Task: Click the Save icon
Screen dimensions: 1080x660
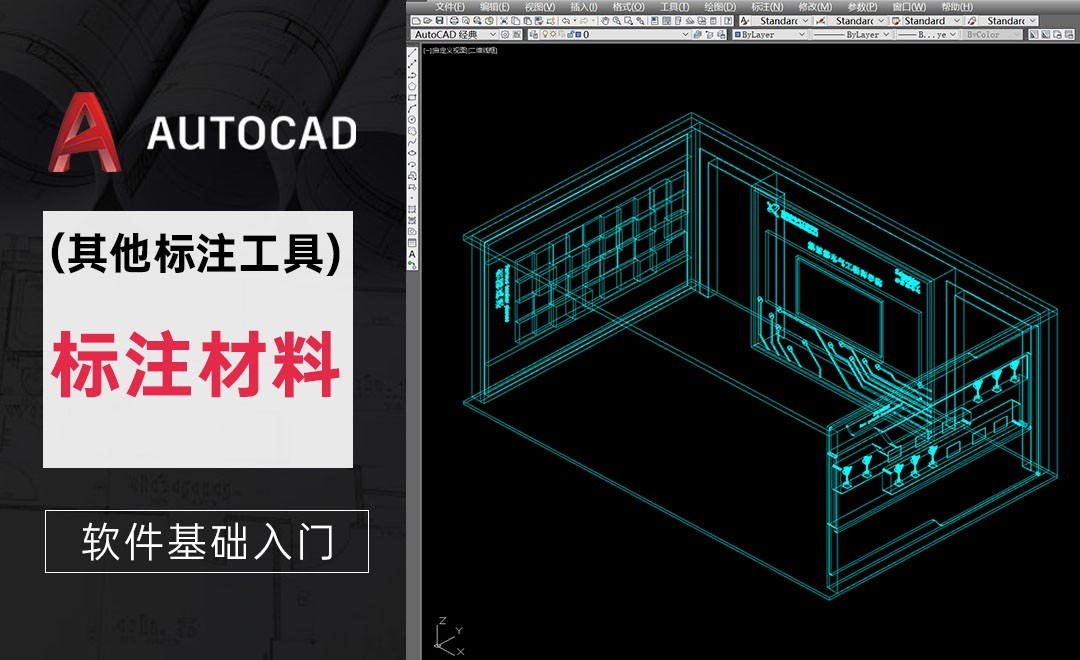Action: click(x=439, y=21)
